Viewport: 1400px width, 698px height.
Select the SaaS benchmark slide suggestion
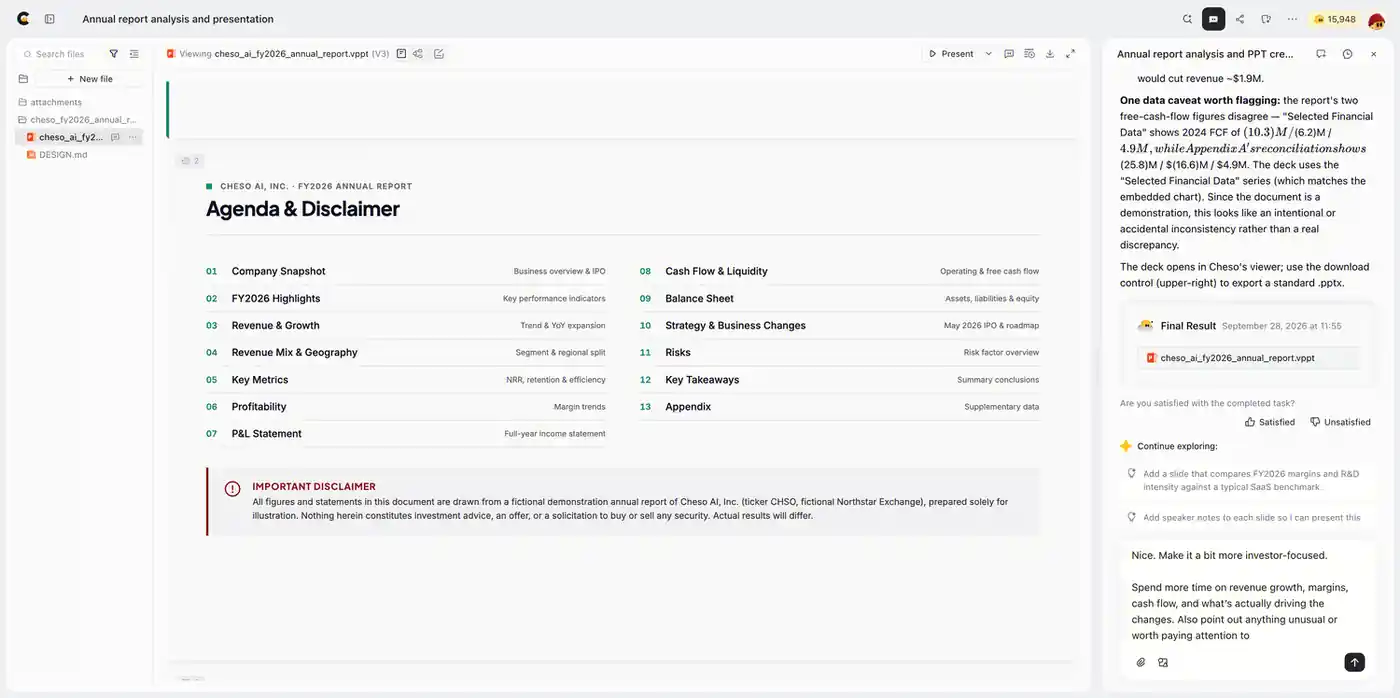[x=1247, y=480]
